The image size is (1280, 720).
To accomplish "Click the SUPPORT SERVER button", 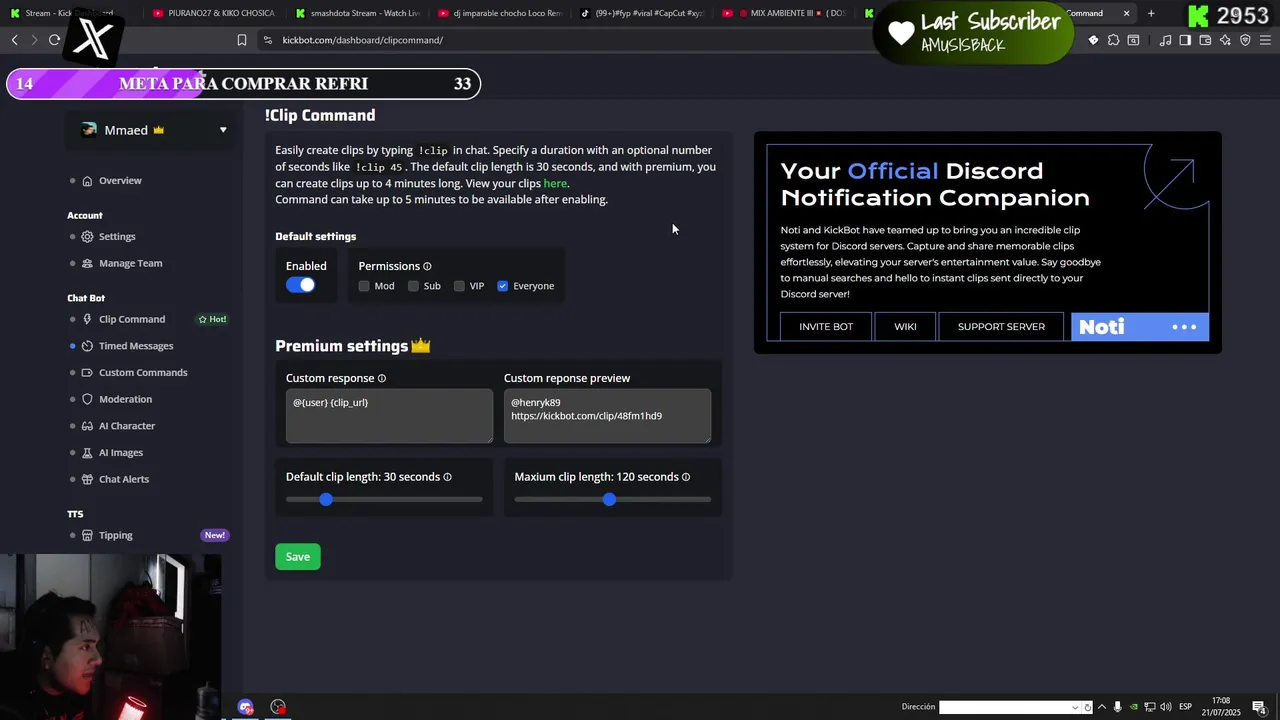I will 1001,327.
